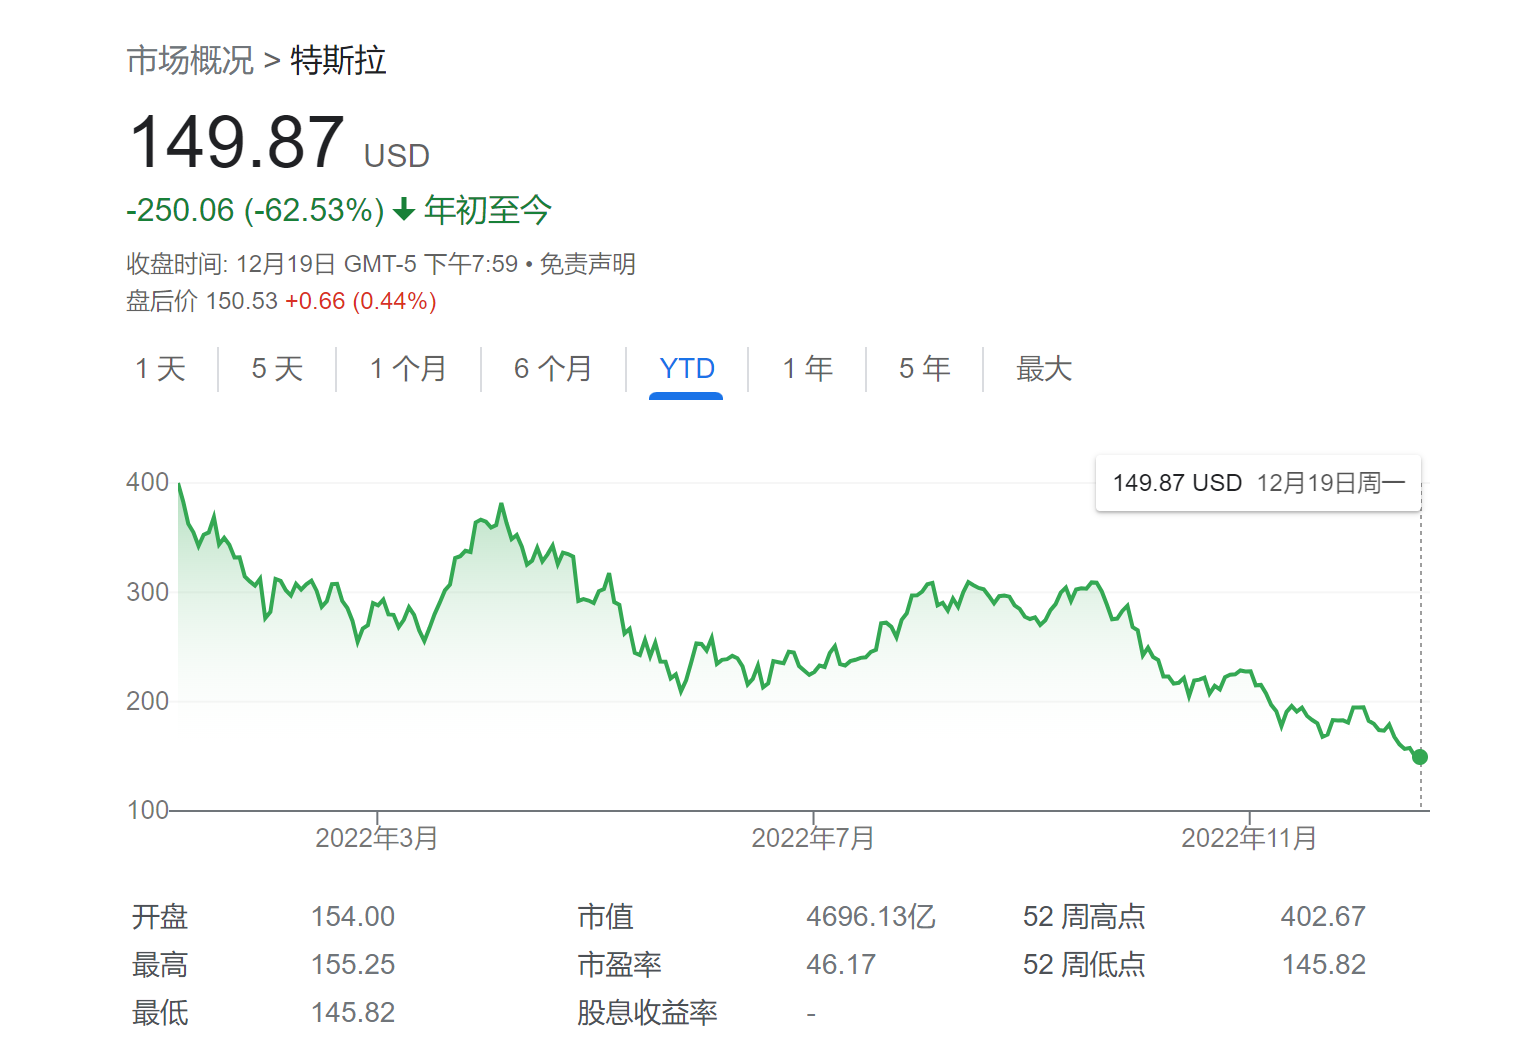Click the 最低 value 145.82
The width and height of the screenshot is (1514, 1049).
(x=353, y=1012)
